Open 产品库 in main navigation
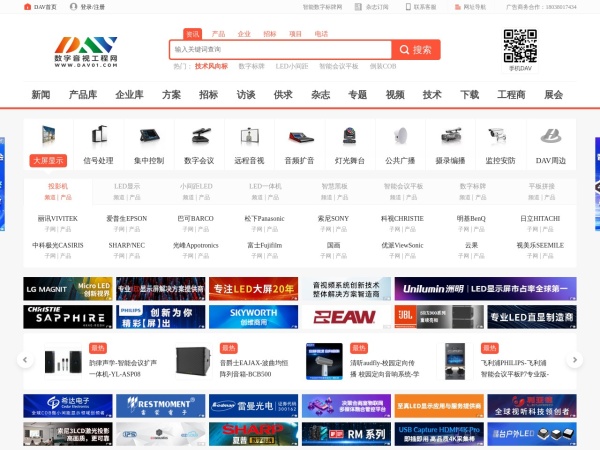 (83, 95)
